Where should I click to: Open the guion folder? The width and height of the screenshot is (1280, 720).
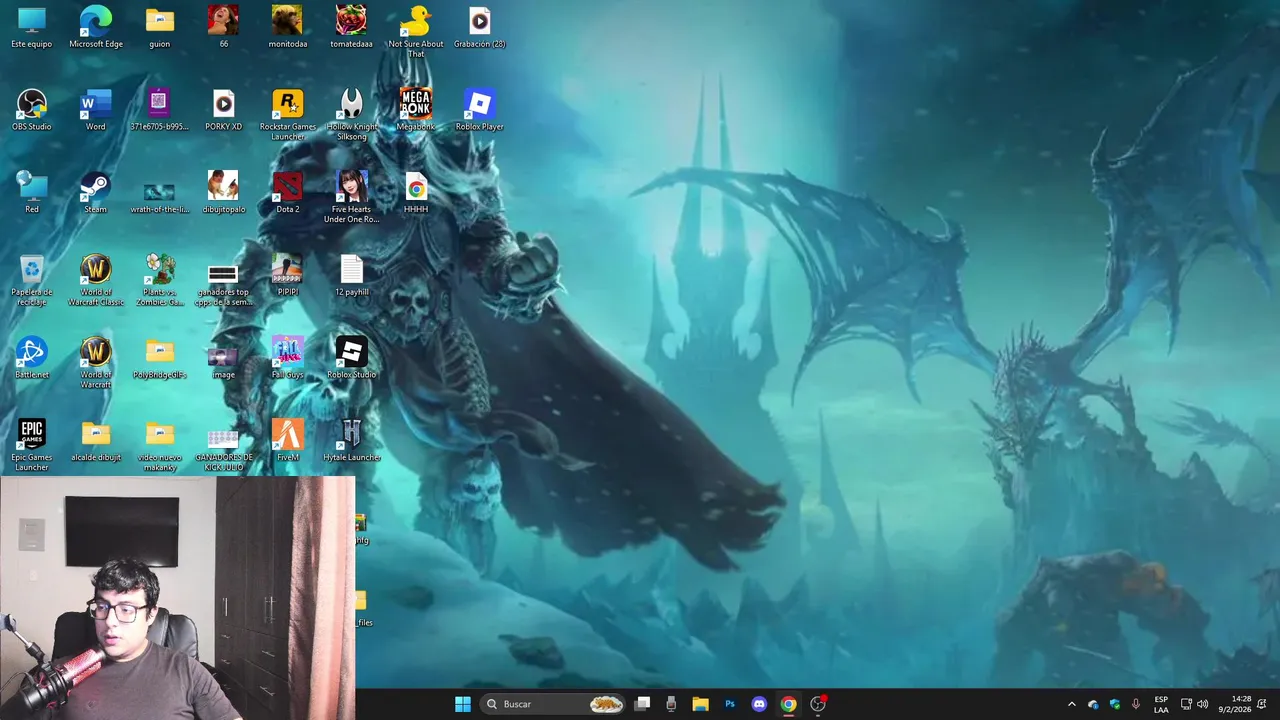(x=160, y=27)
